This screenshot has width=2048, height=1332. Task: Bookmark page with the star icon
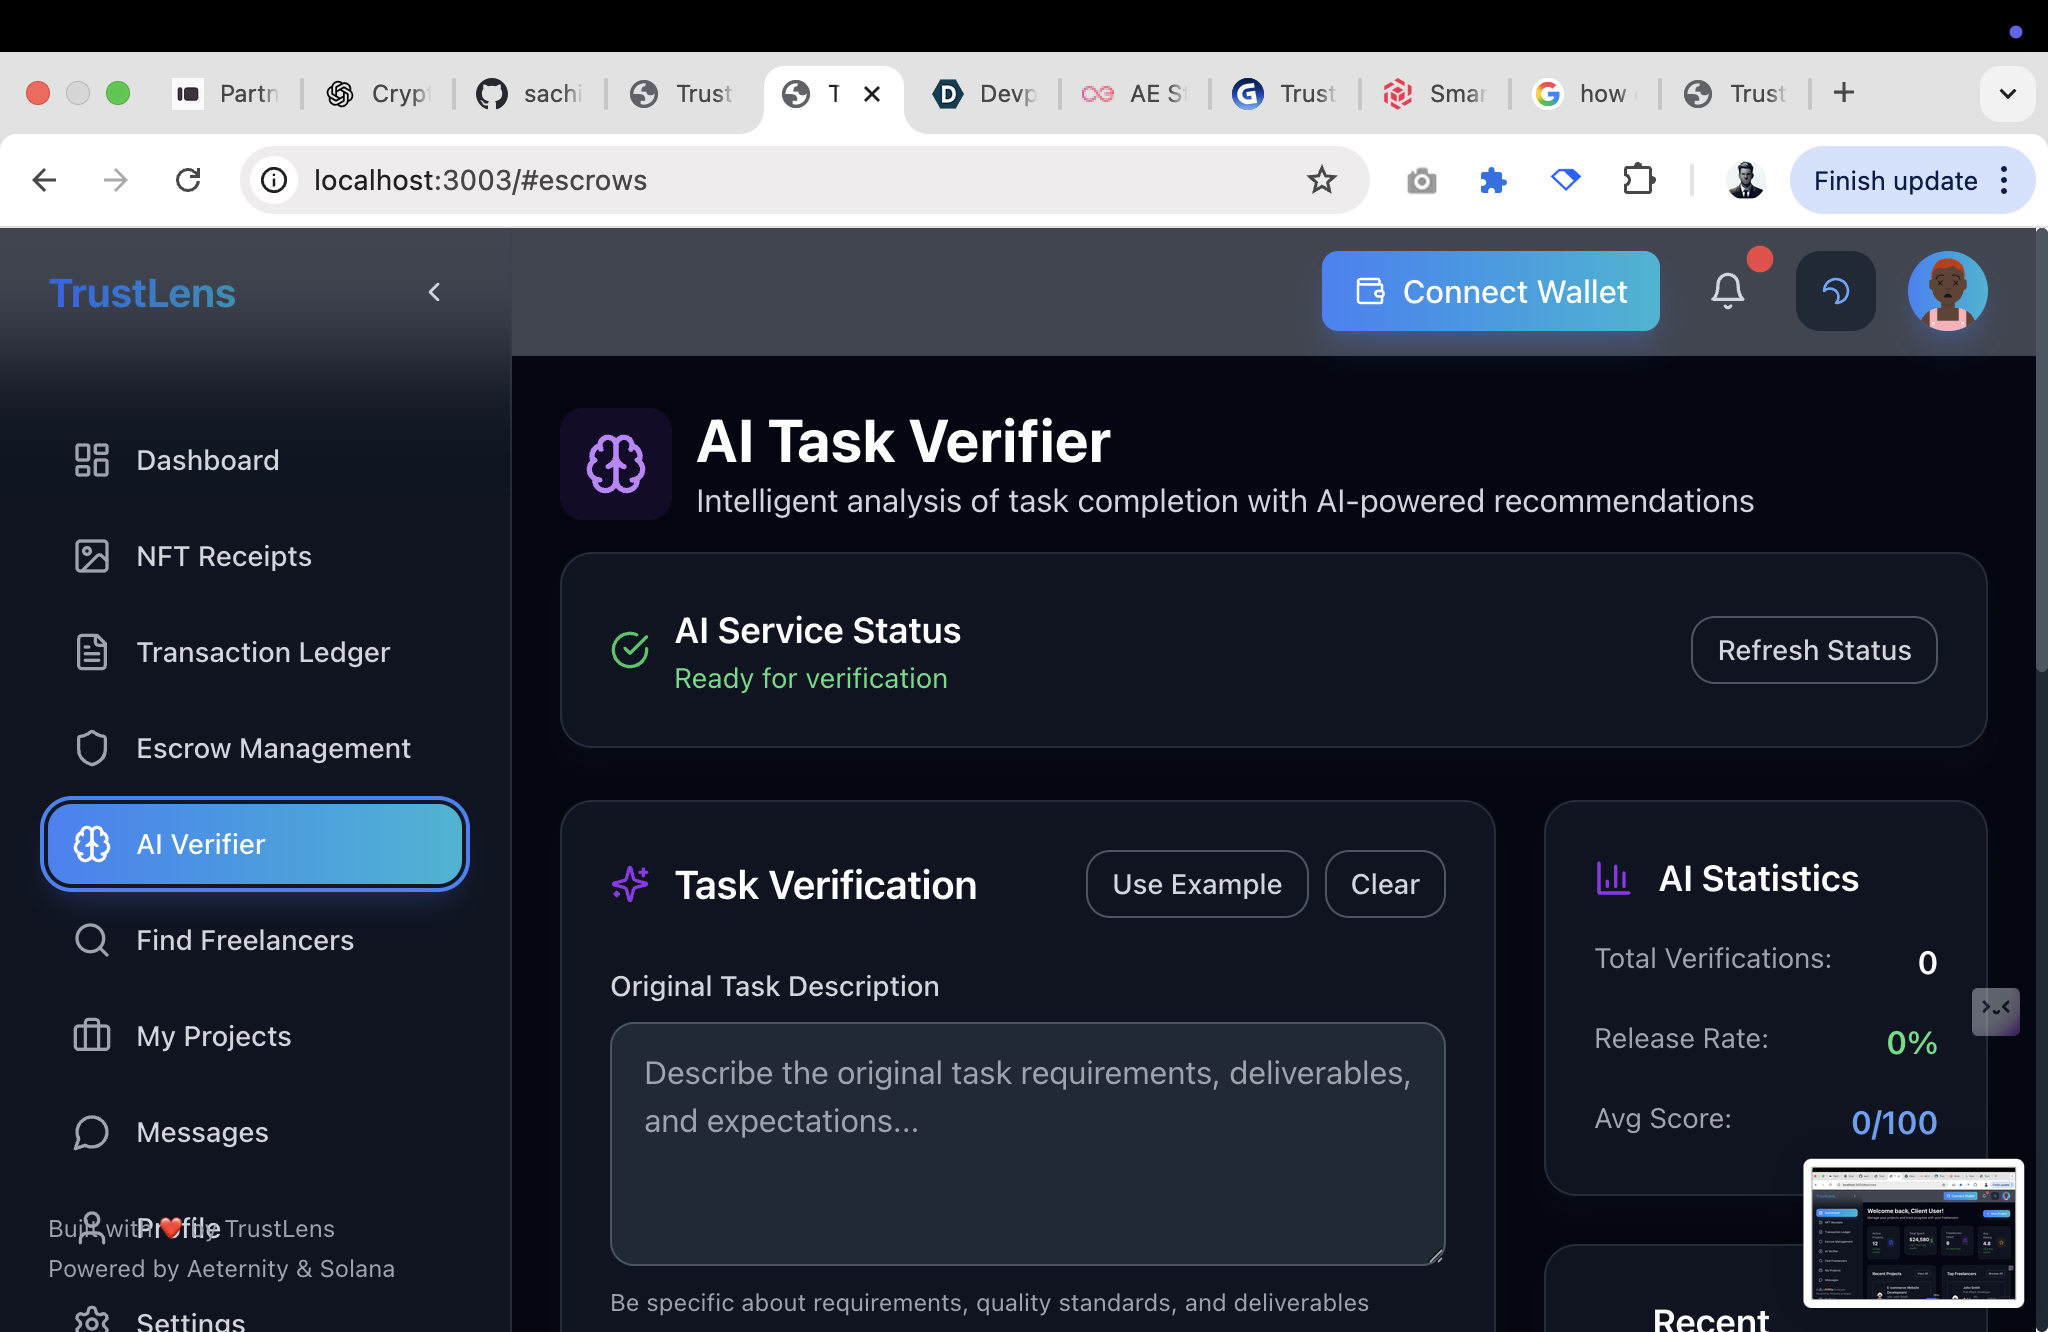tap(1322, 180)
